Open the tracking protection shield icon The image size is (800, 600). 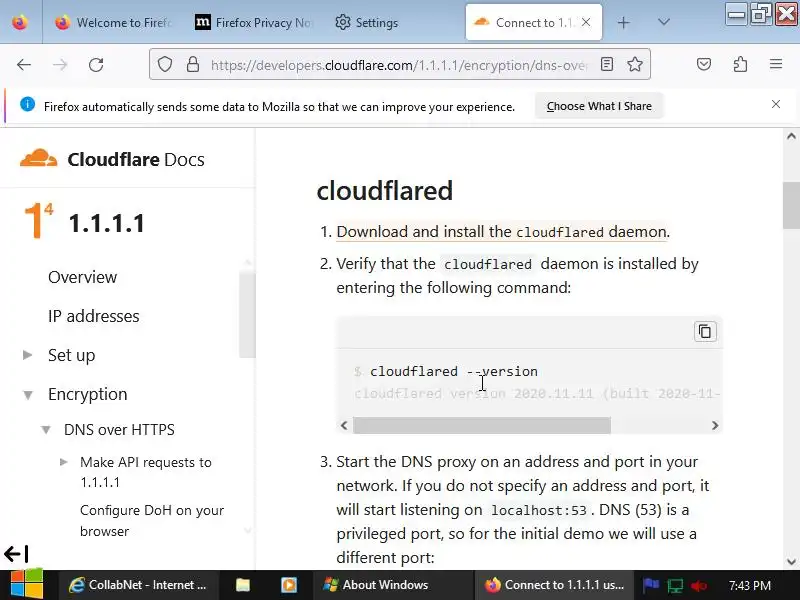(x=164, y=64)
